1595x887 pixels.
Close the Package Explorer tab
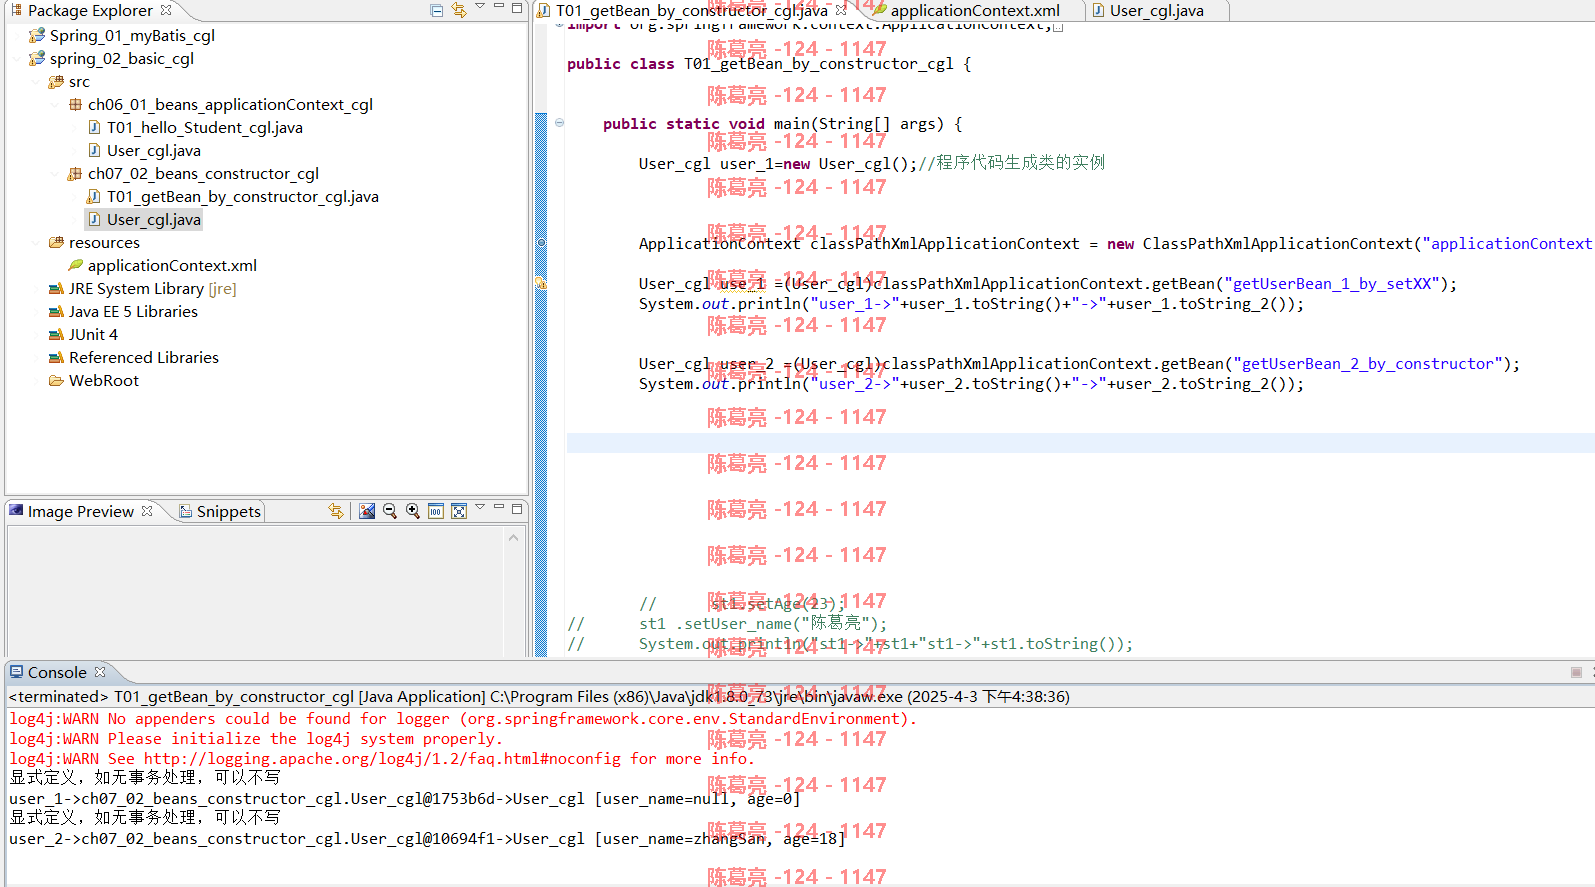coord(166,10)
